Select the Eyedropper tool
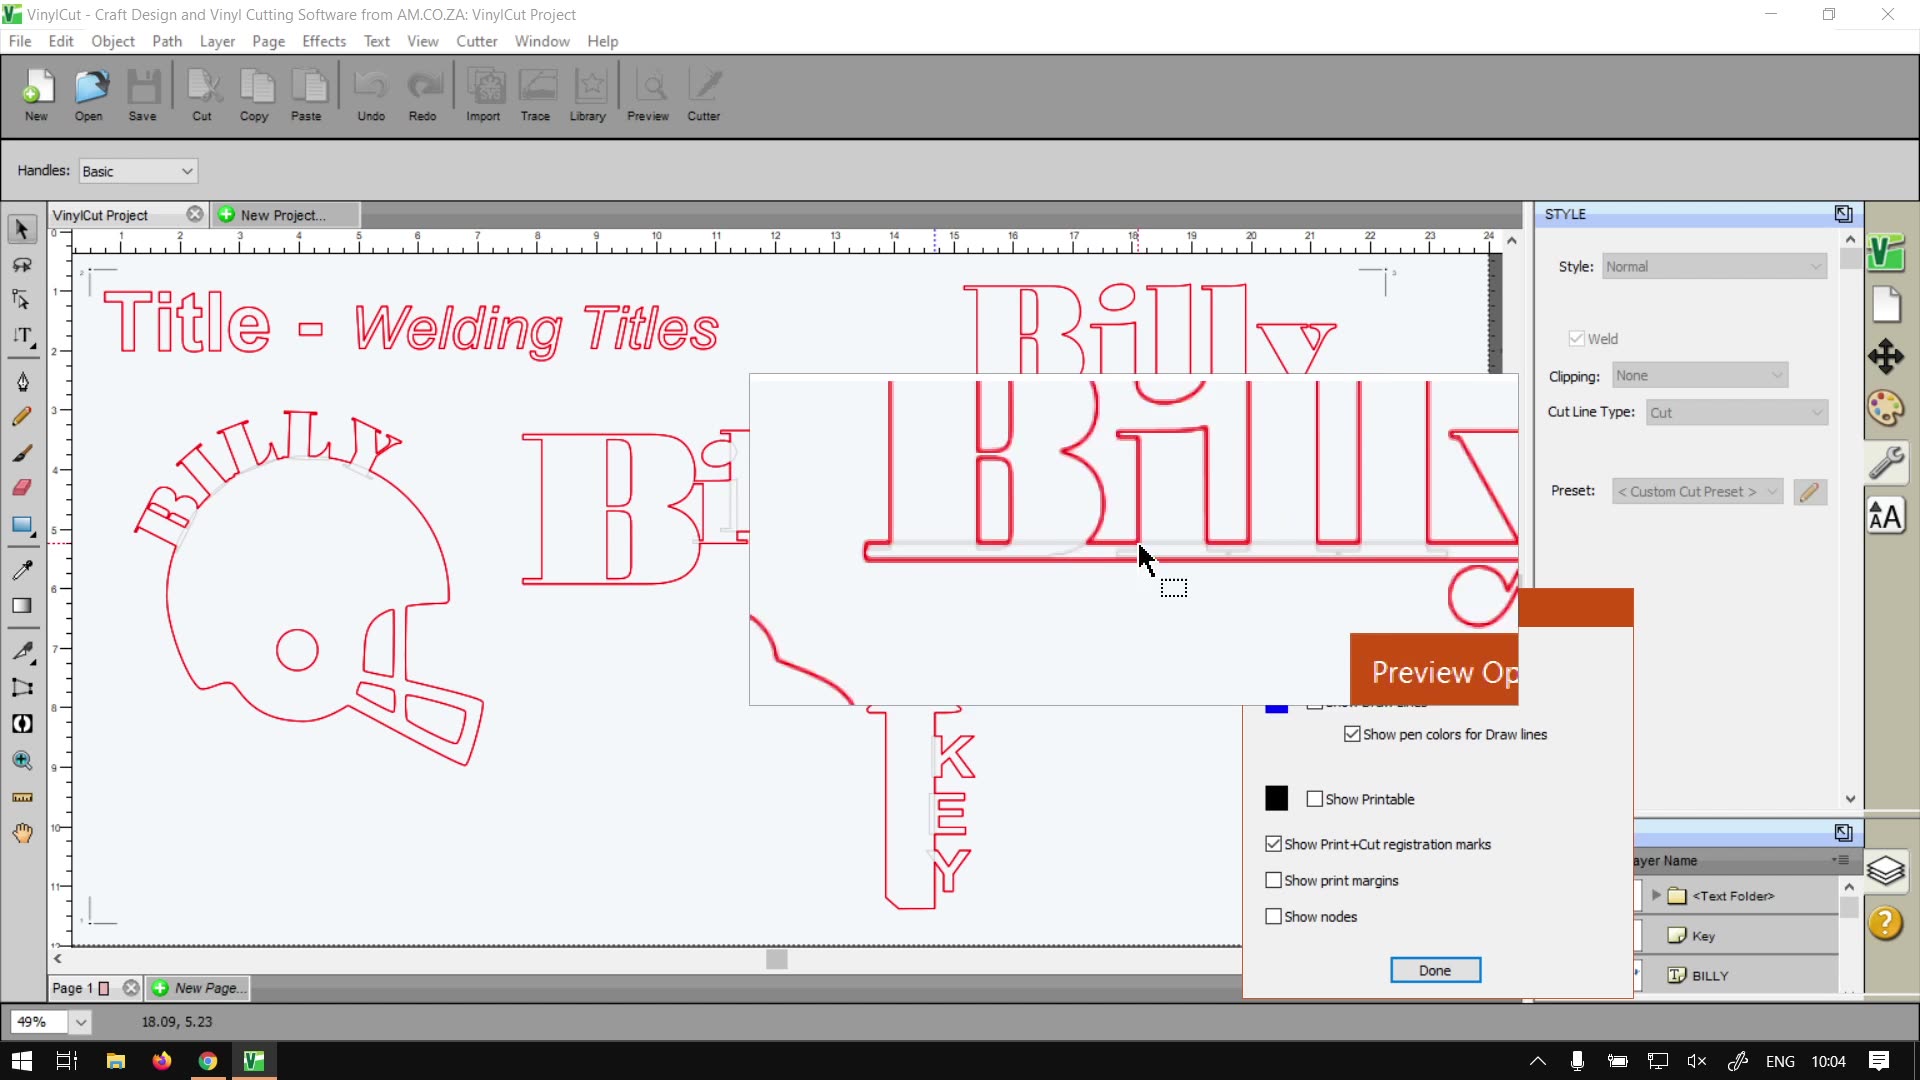The height and width of the screenshot is (1080, 1920). tap(22, 570)
